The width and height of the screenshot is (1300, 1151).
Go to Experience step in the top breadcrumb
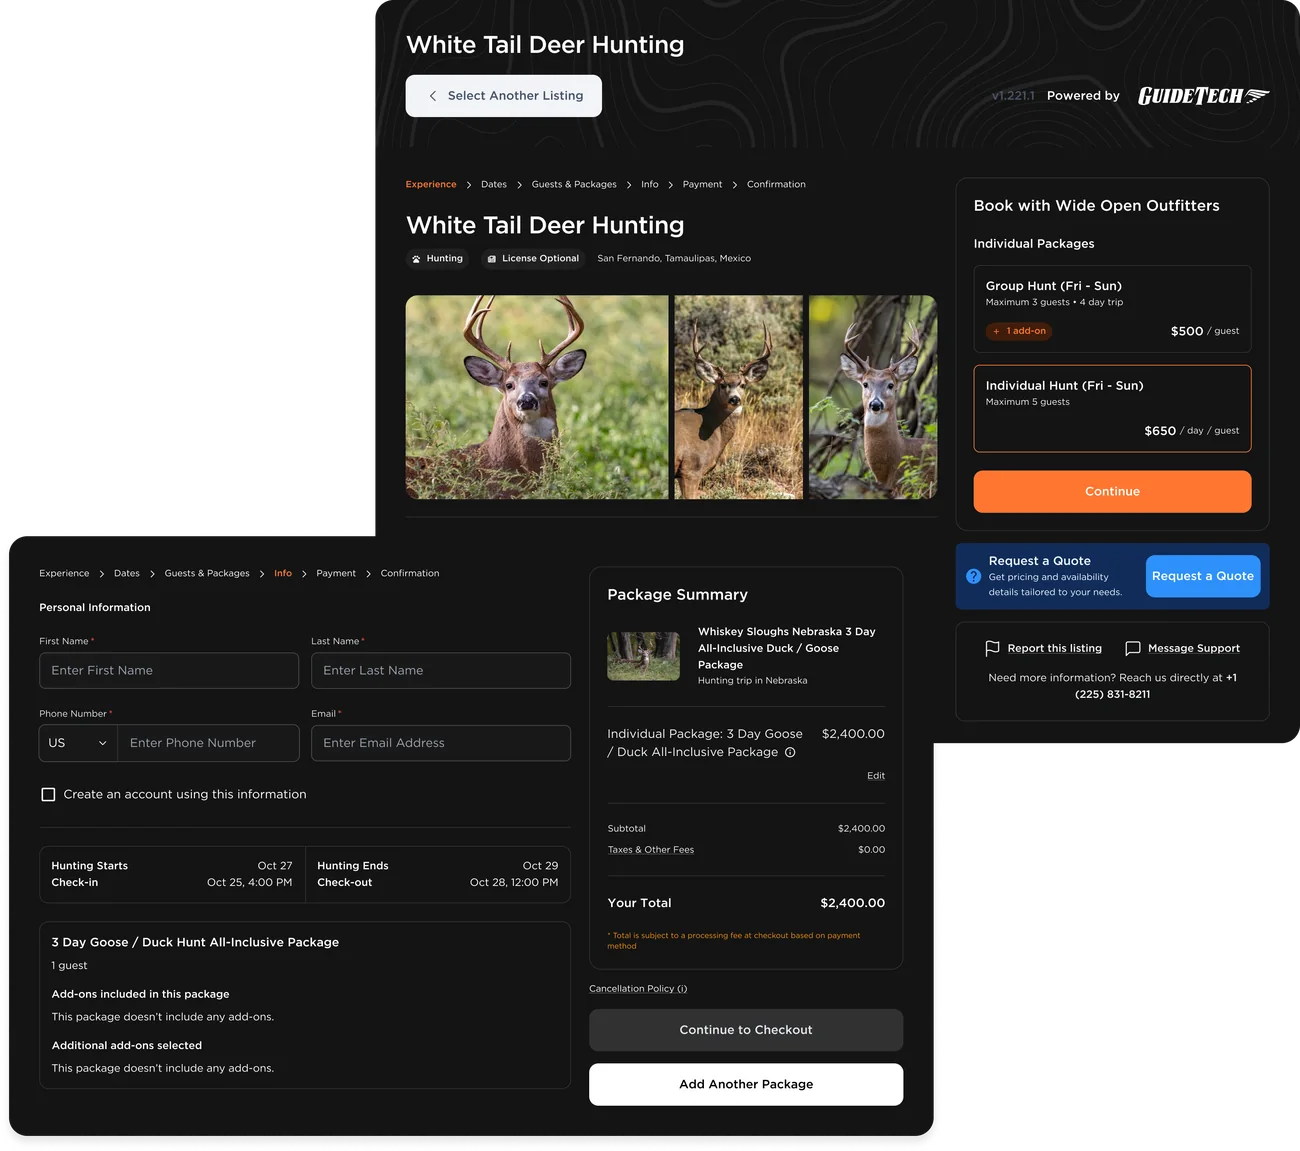tap(431, 184)
